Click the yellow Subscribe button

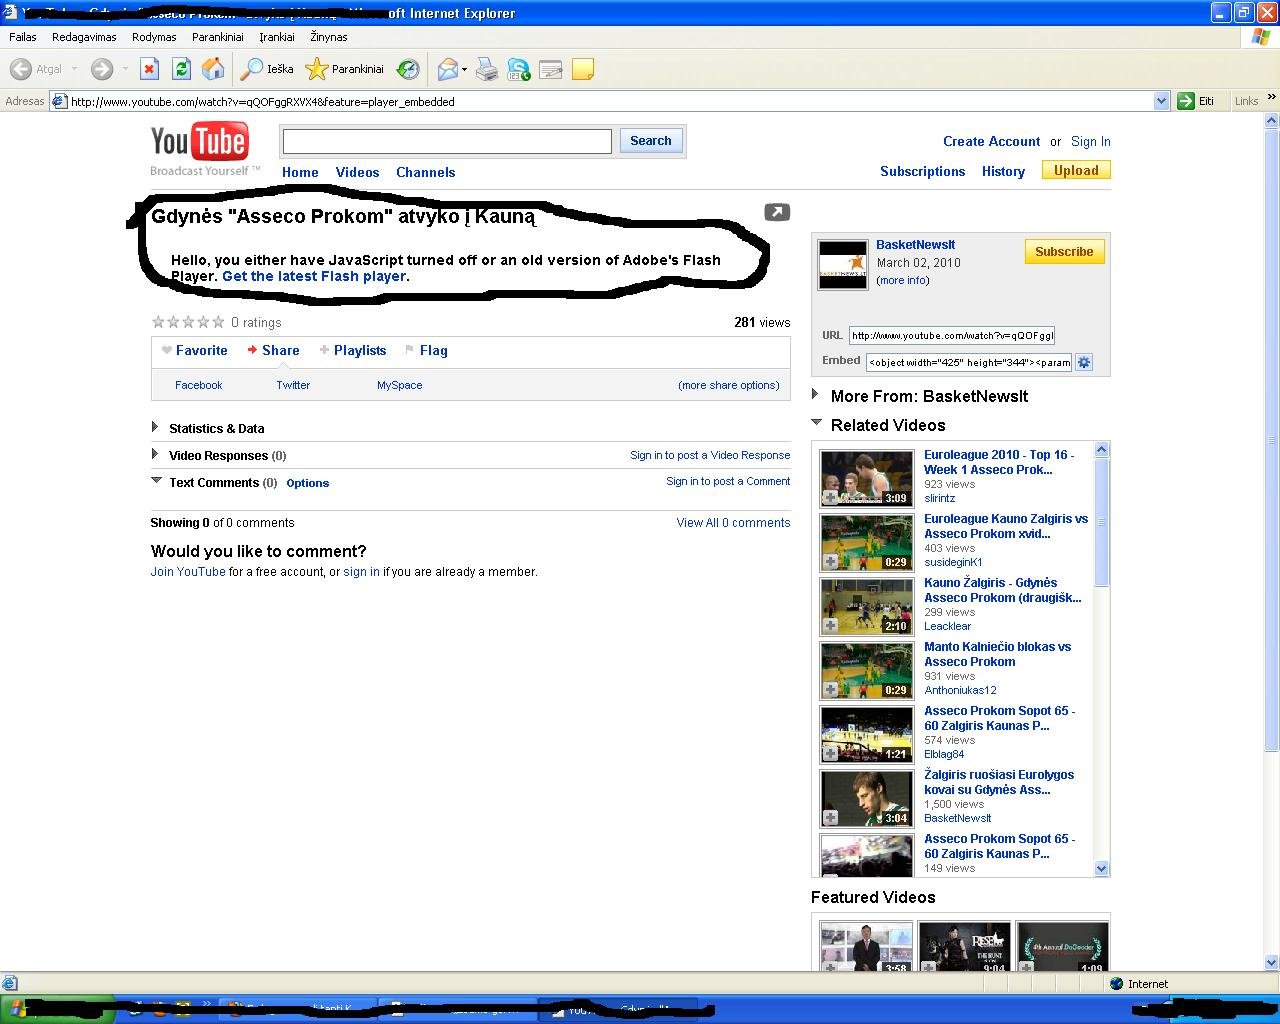(x=1064, y=252)
